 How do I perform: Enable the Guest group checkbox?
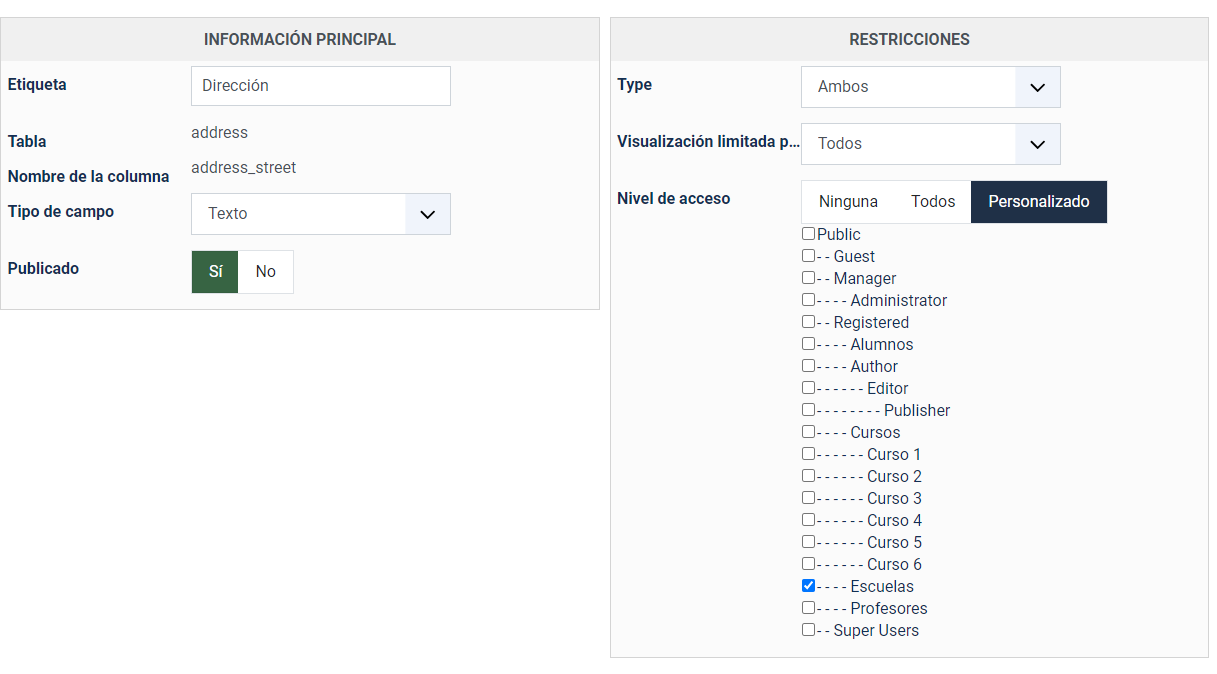(808, 256)
